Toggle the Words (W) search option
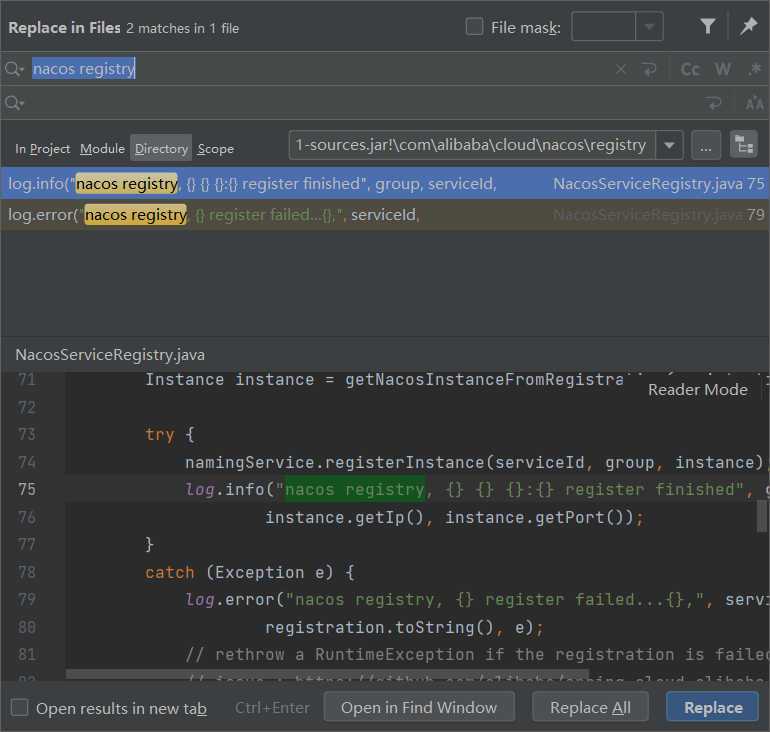The image size is (770, 732). [723, 69]
